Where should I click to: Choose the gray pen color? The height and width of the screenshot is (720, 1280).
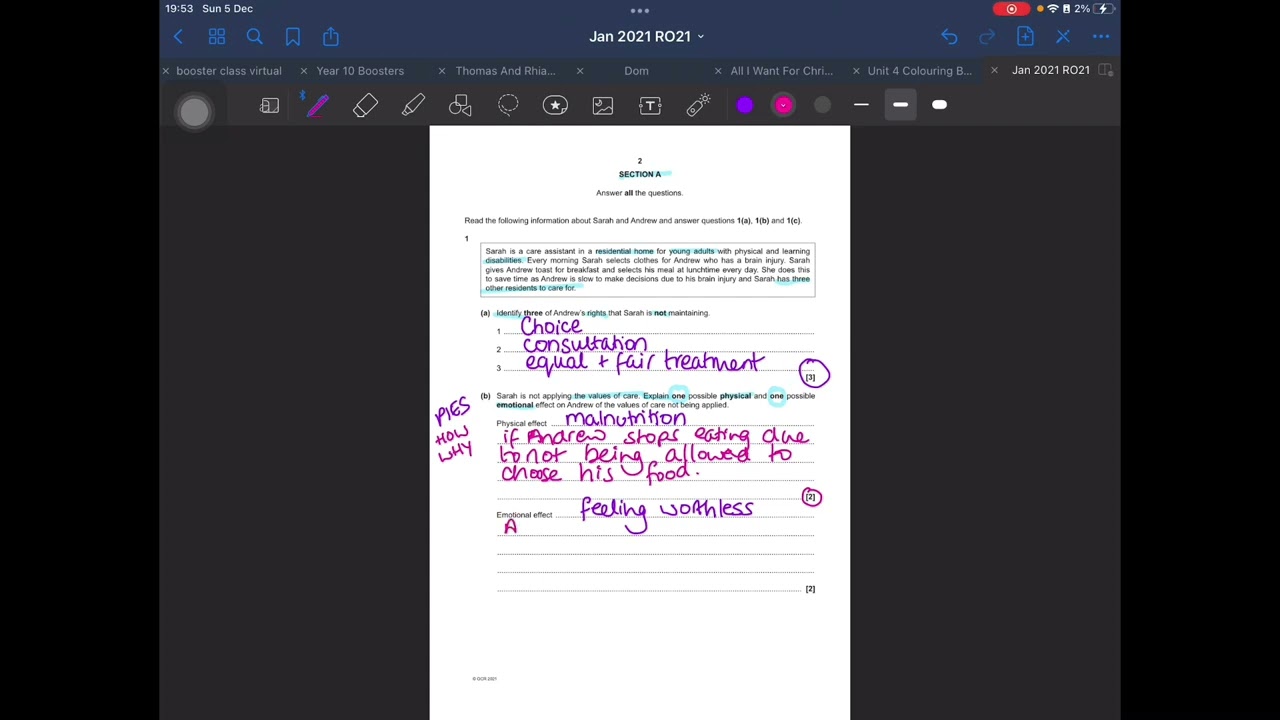[x=822, y=105]
